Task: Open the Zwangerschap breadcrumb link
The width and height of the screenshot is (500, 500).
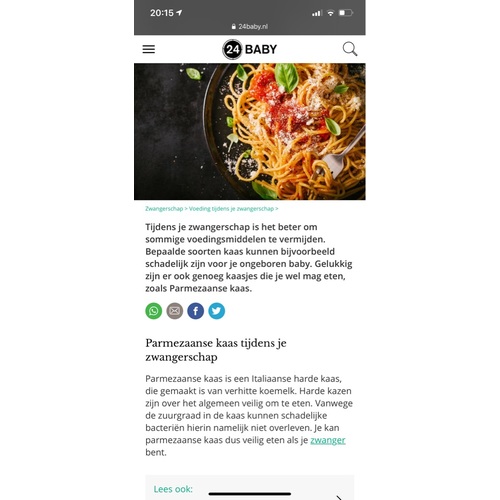Action: tap(164, 209)
